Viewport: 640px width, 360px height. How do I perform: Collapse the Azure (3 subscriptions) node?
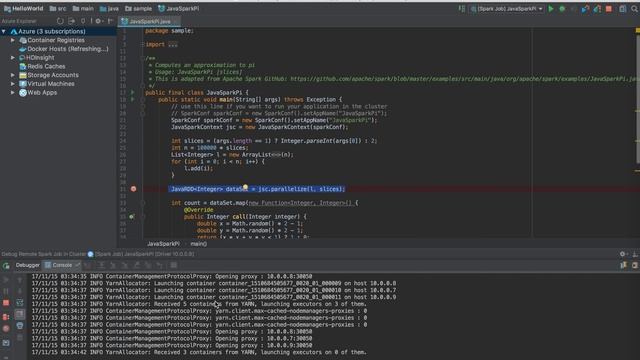tap(4, 31)
